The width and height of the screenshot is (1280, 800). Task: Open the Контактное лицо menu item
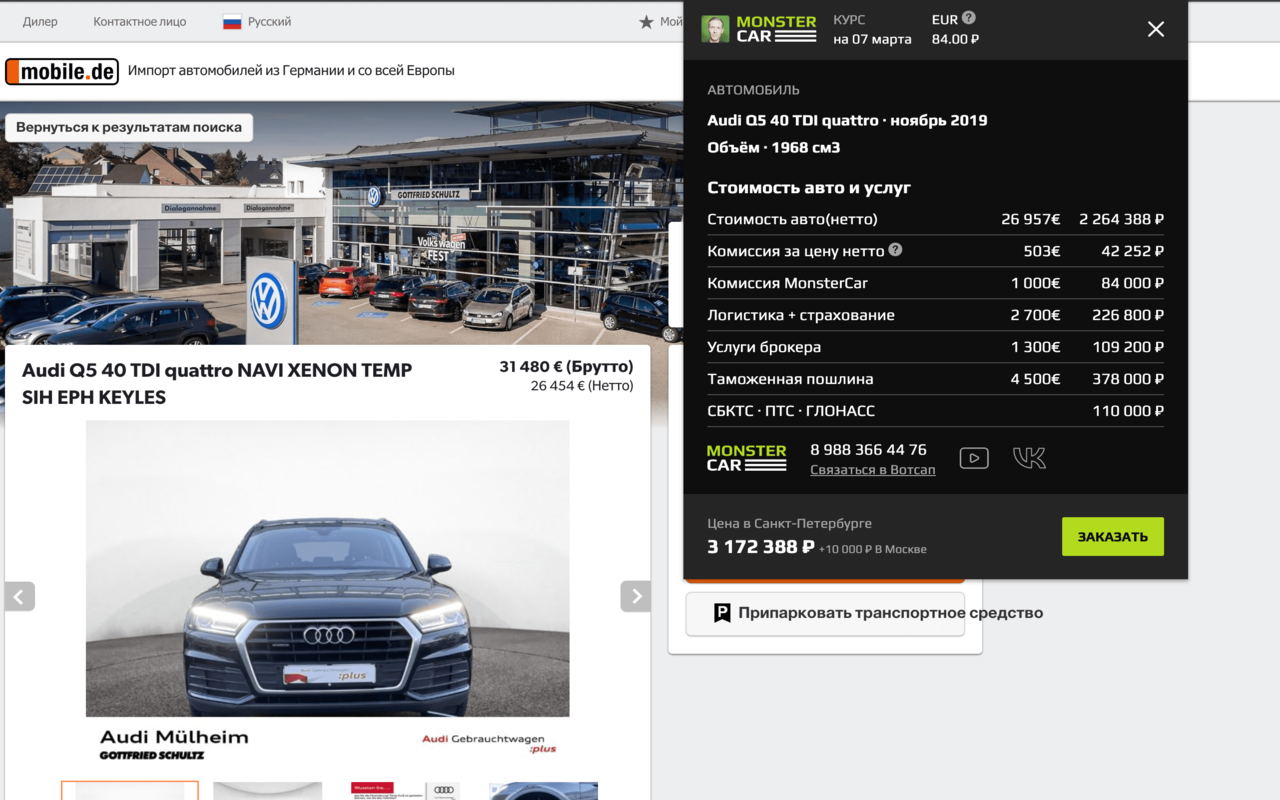point(140,22)
